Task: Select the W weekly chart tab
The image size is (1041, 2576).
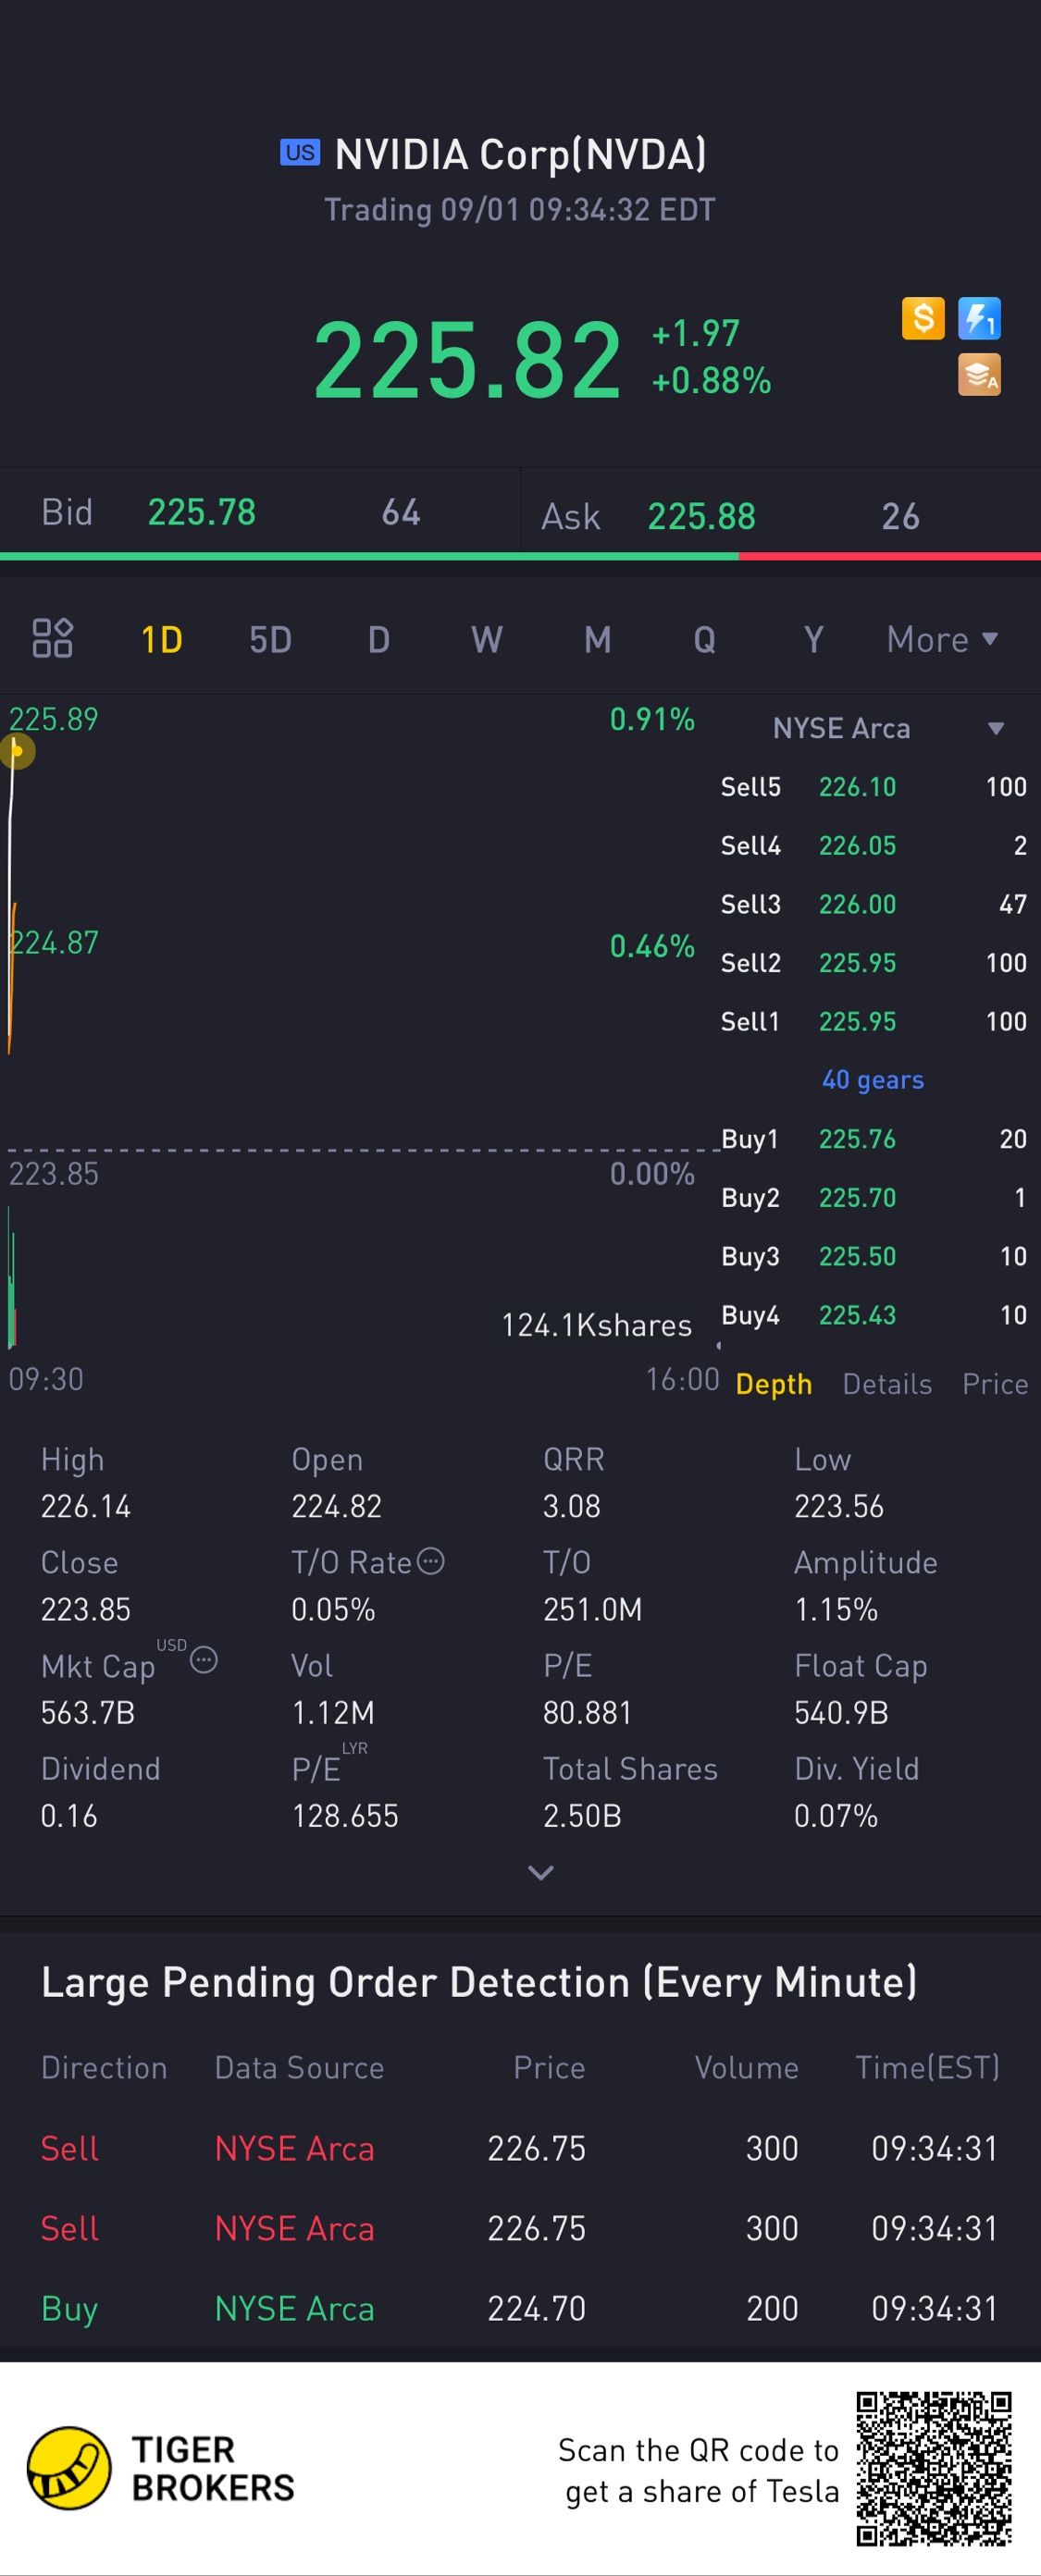Action: tap(487, 640)
